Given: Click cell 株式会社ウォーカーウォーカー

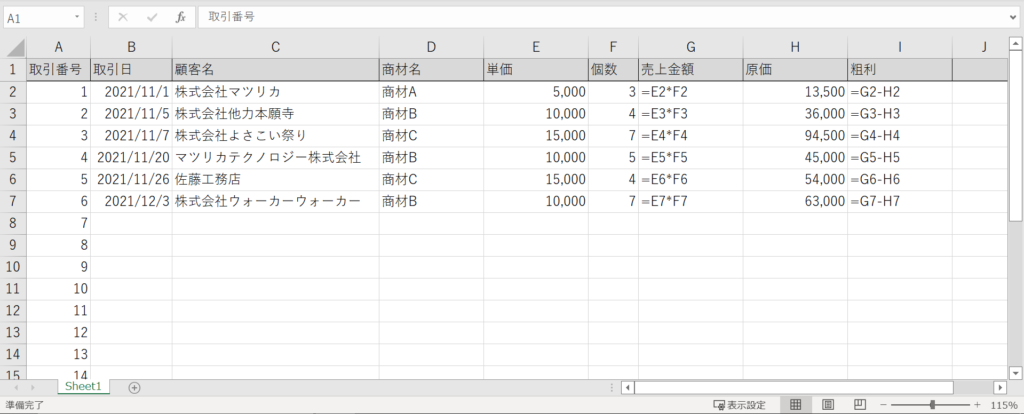Looking at the screenshot, I should click(276, 201).
